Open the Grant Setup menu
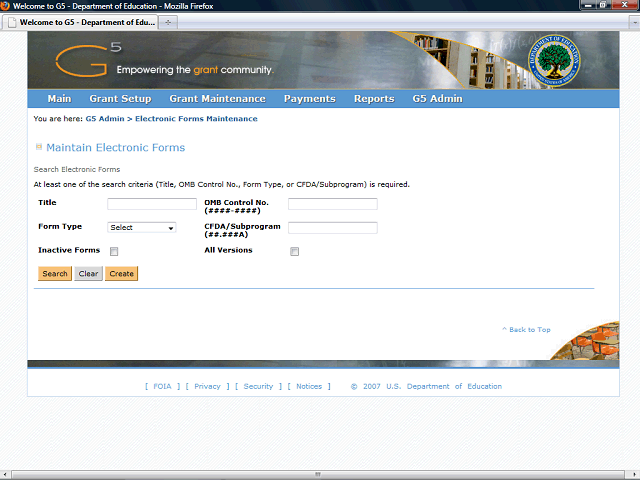Viewport: 640px width, 480px height. [120, 99]
